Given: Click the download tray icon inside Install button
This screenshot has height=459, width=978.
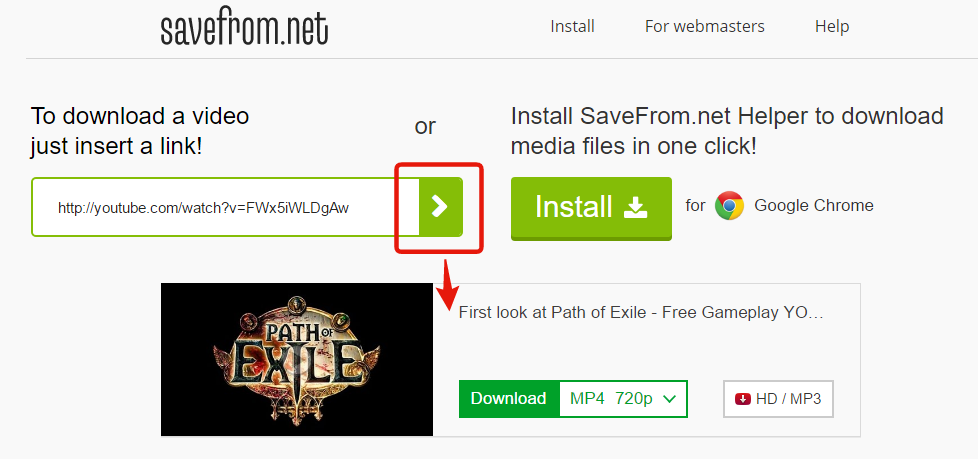Looking at the screenshot, I should (x=636, y=208).
